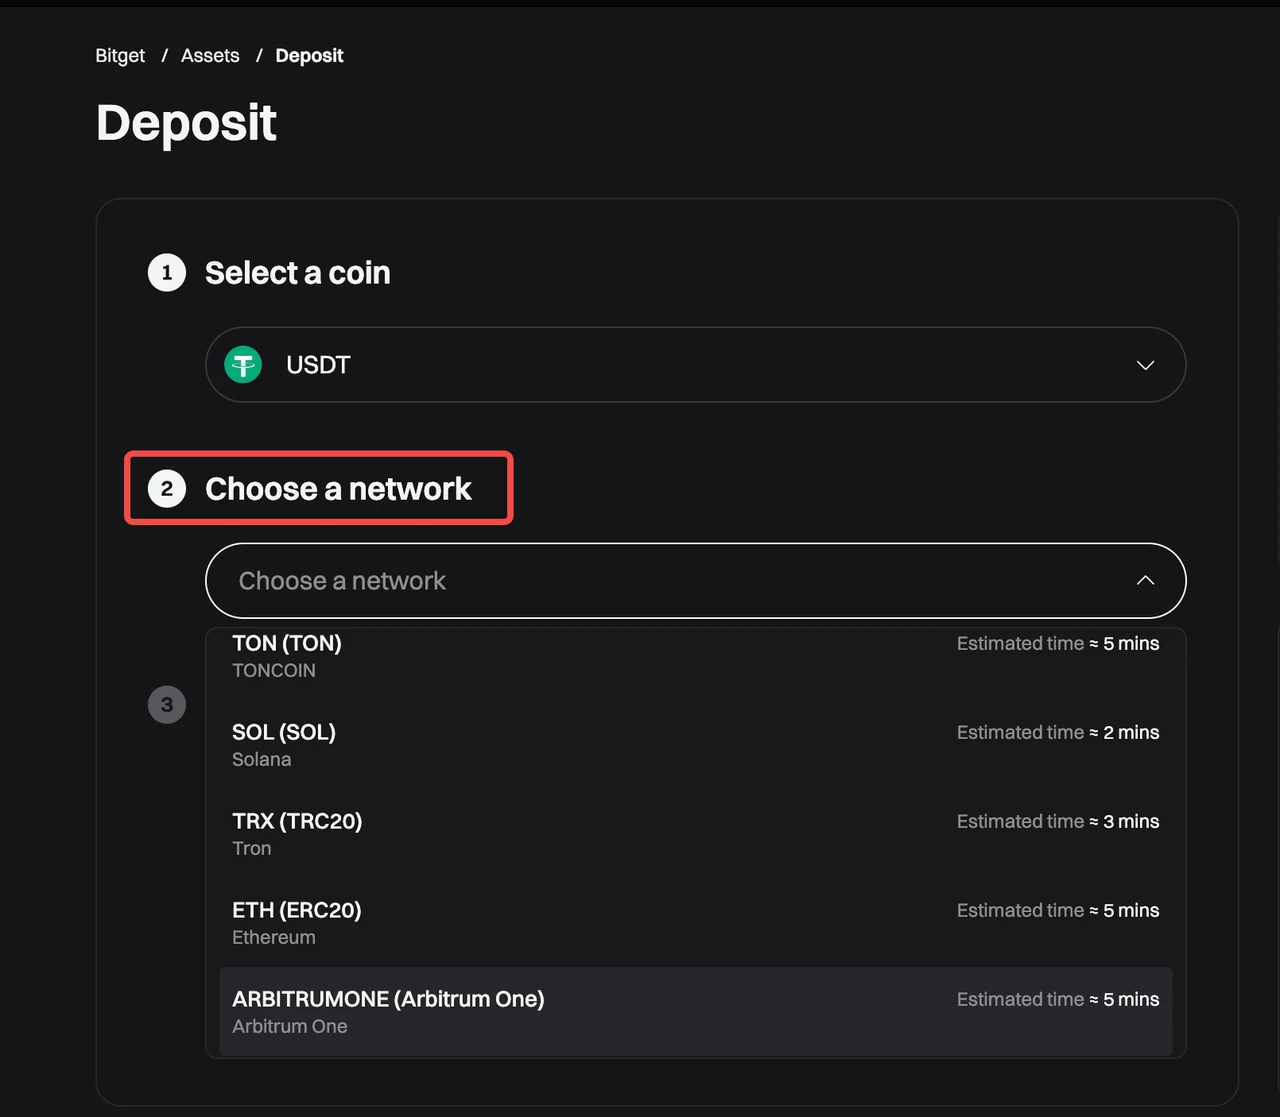Viewport: 1280px width, 1117px height.
Task: Click Estimated time 5 mins for TON
Action: tap(1058, 644)
